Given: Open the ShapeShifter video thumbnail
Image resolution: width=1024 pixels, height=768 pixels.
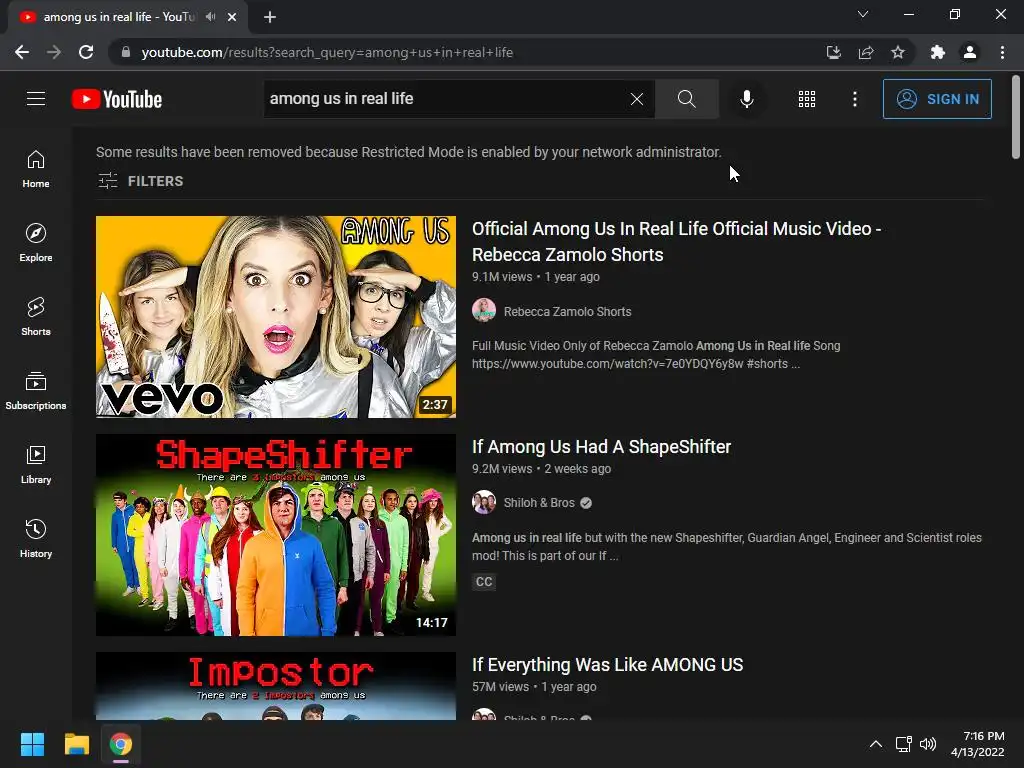Looking at the screenshot, I should (x=276, y=535).
